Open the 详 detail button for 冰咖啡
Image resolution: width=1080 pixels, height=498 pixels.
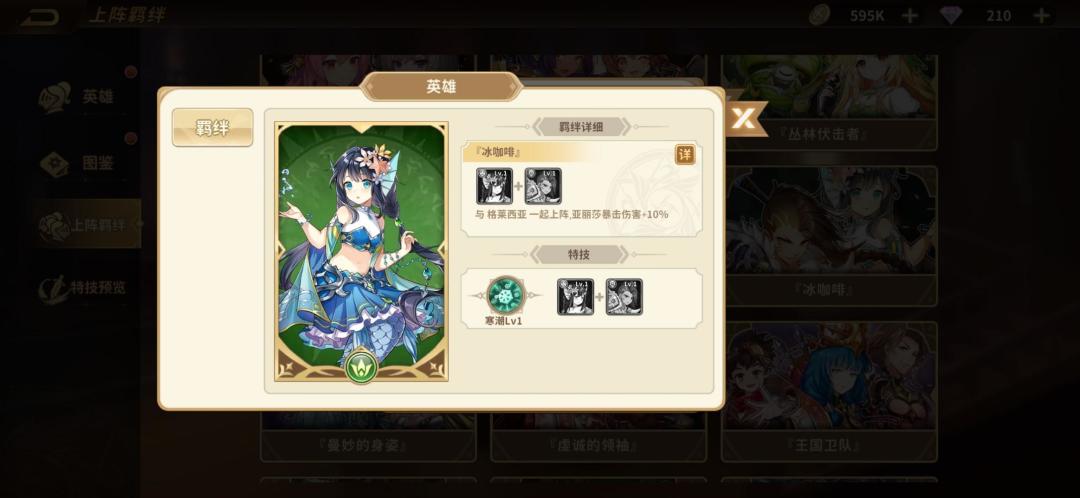685,154
